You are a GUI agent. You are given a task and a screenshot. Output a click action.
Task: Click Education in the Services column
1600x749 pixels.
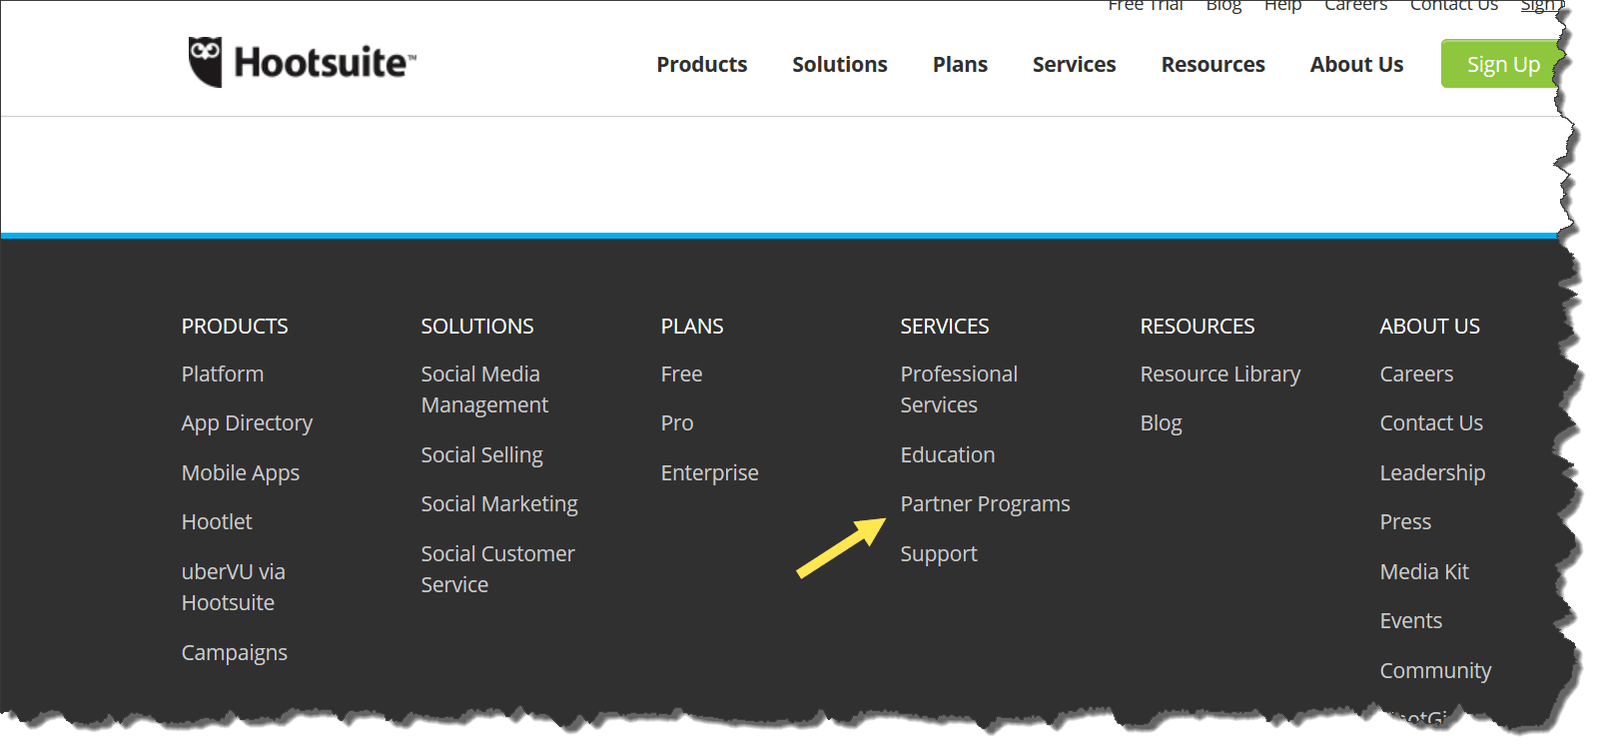click(x=947, y=455)
